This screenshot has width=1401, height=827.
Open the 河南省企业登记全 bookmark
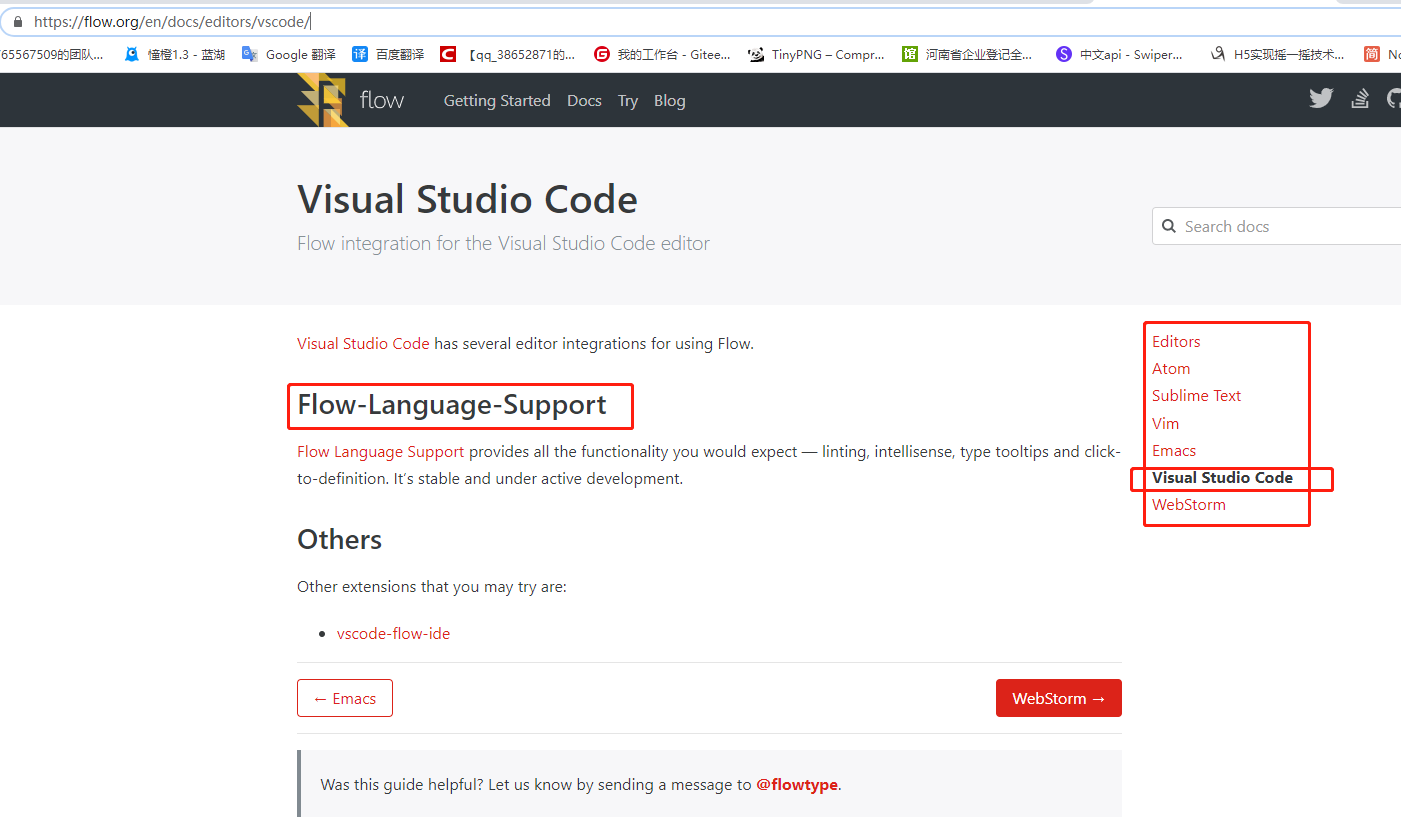tap(967, 55)
